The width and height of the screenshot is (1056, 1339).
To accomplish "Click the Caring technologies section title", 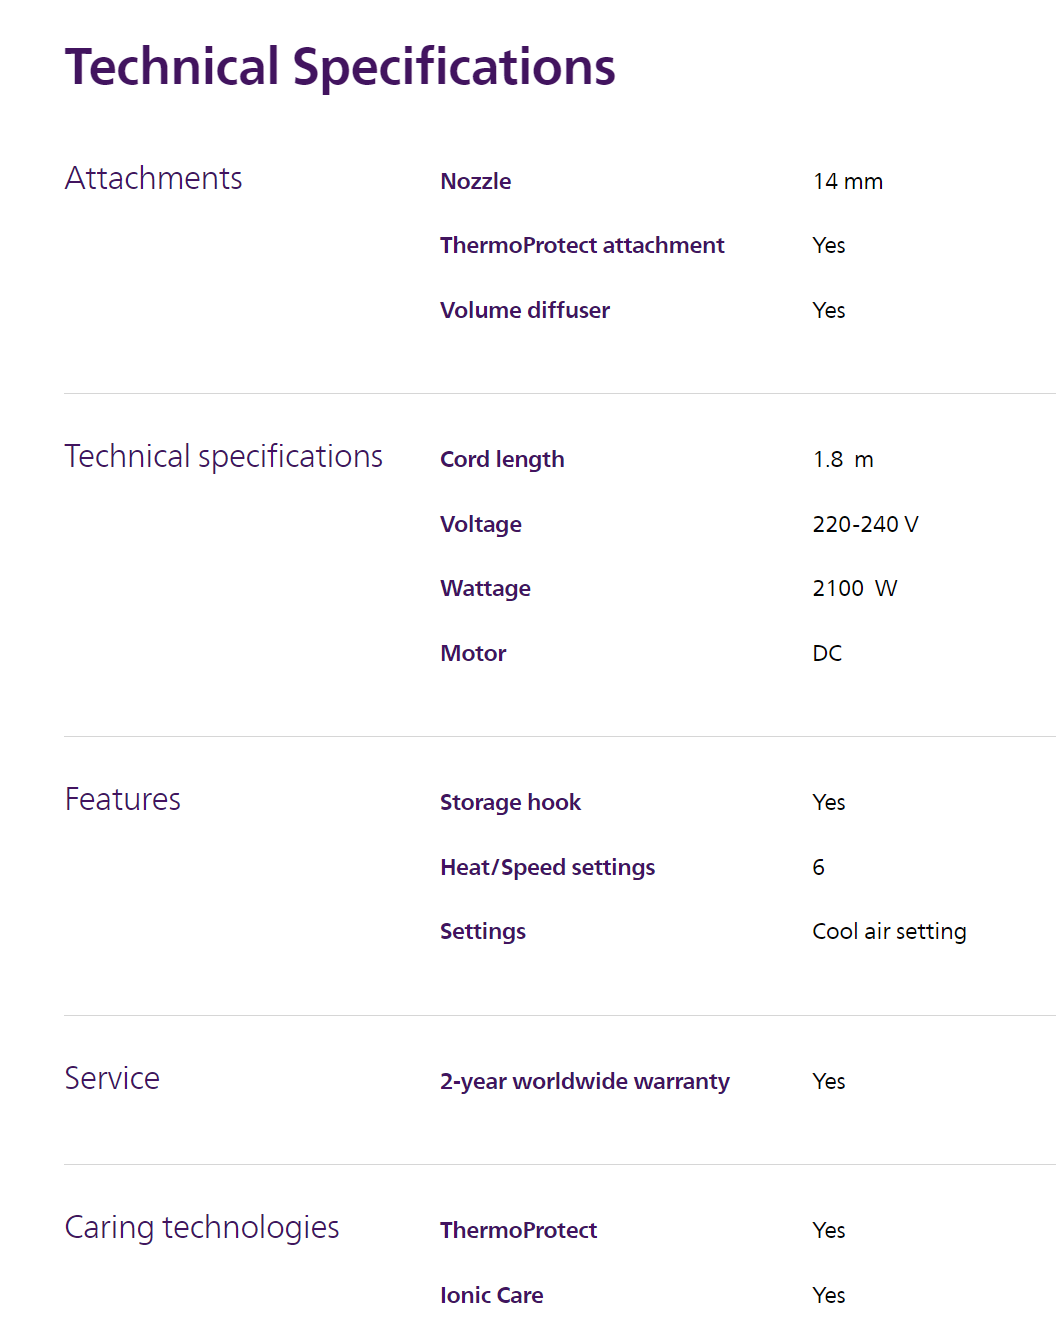I will [x=201, y=1227].
